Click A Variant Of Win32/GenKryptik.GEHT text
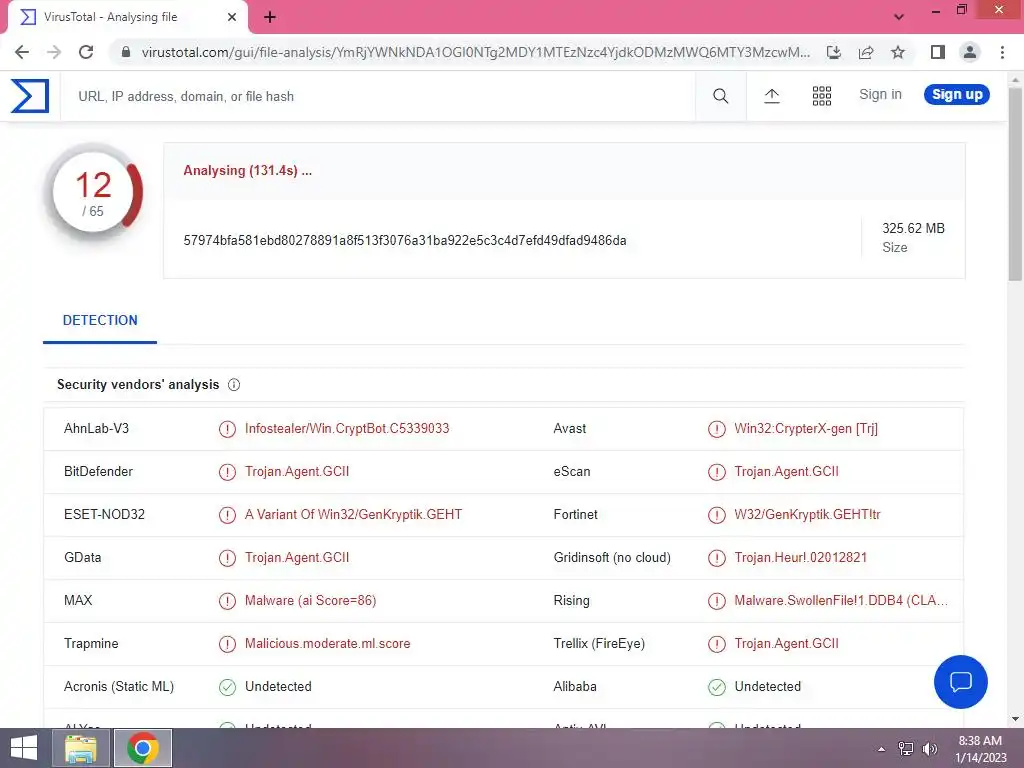The image size is (1024, 768). [x=353, y=514]
